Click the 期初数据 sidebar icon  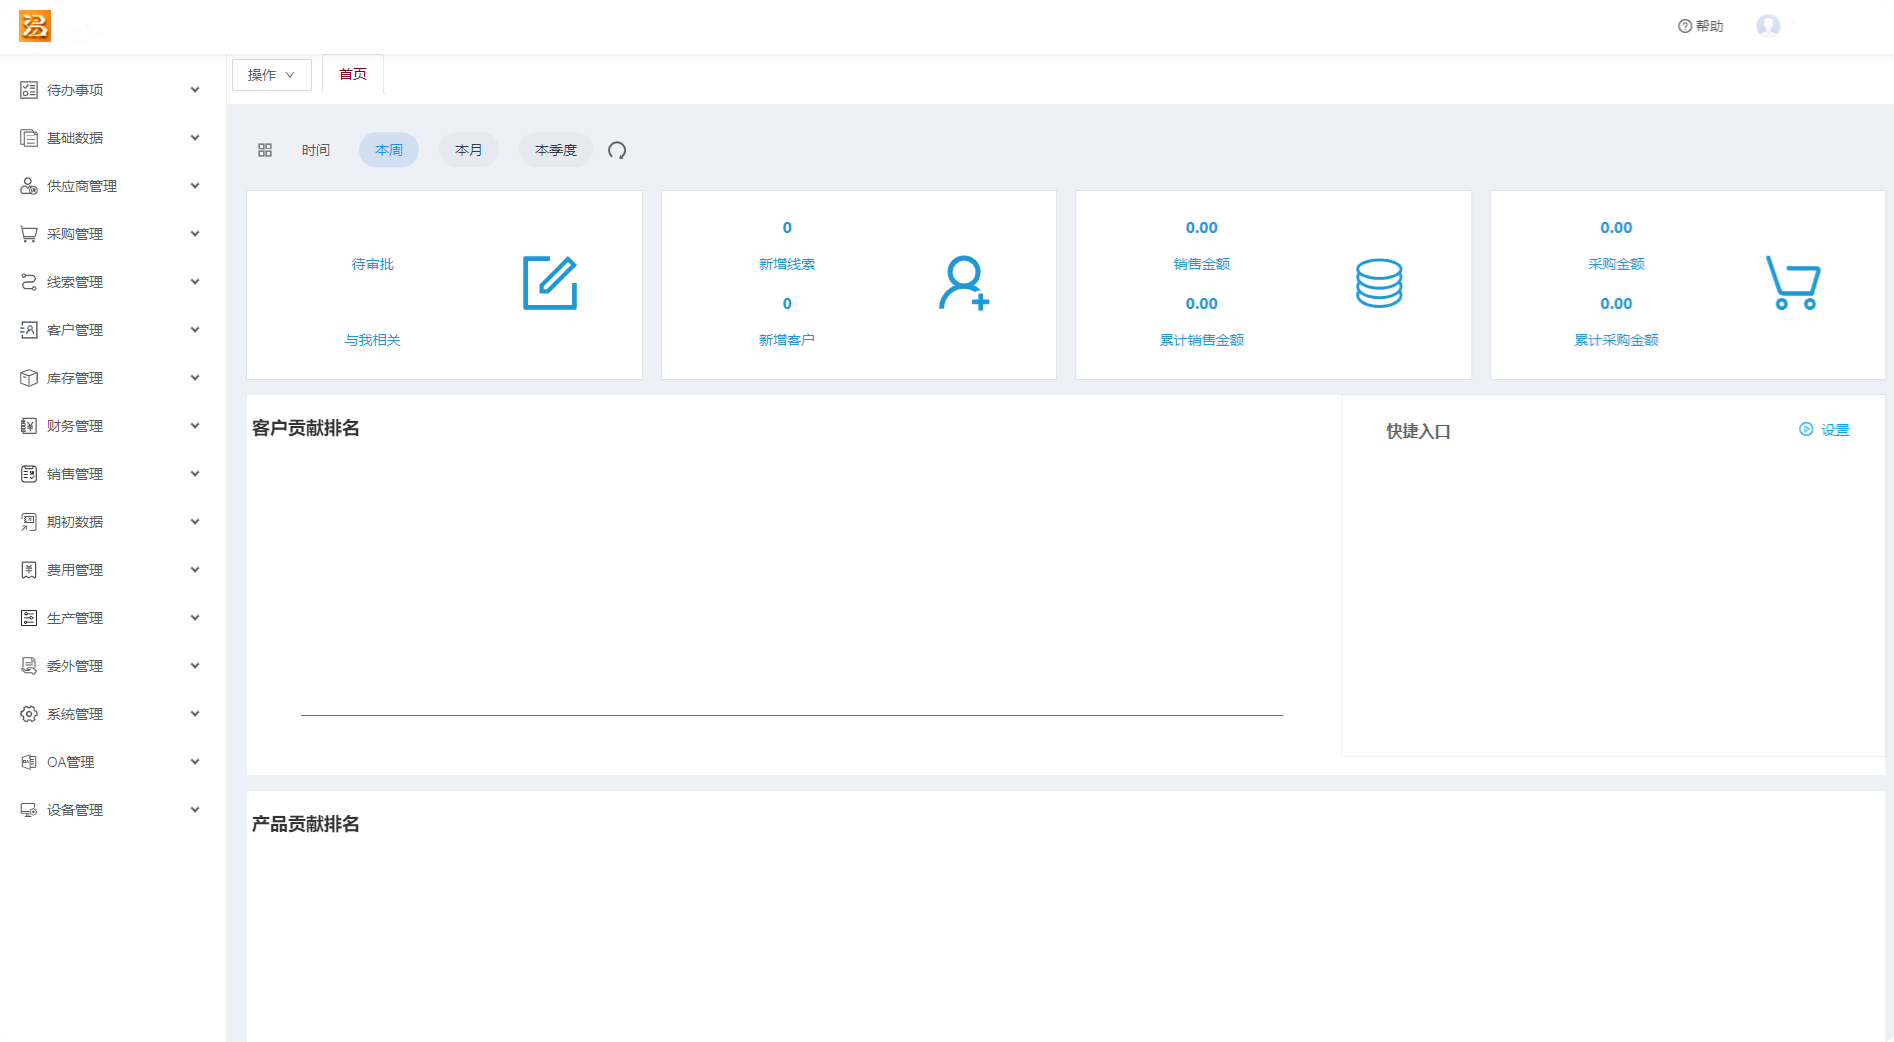[x=29, y=522]
